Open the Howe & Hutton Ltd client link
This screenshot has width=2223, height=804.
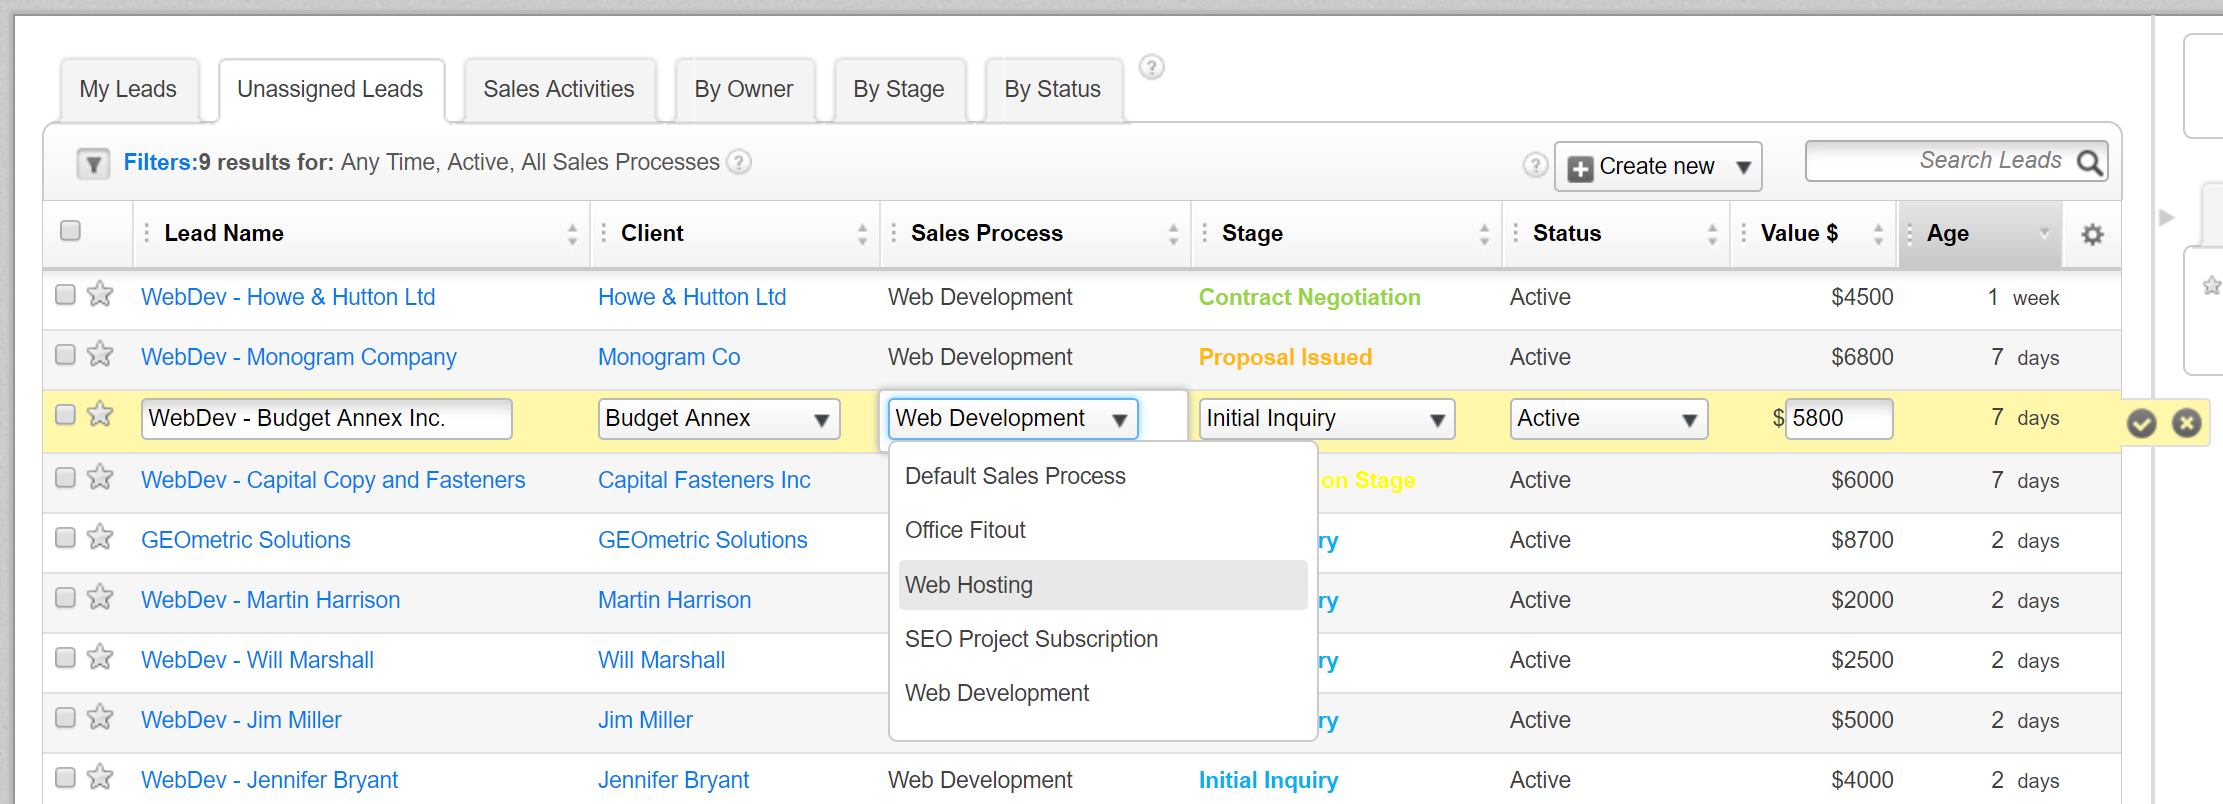click(692, 297)
